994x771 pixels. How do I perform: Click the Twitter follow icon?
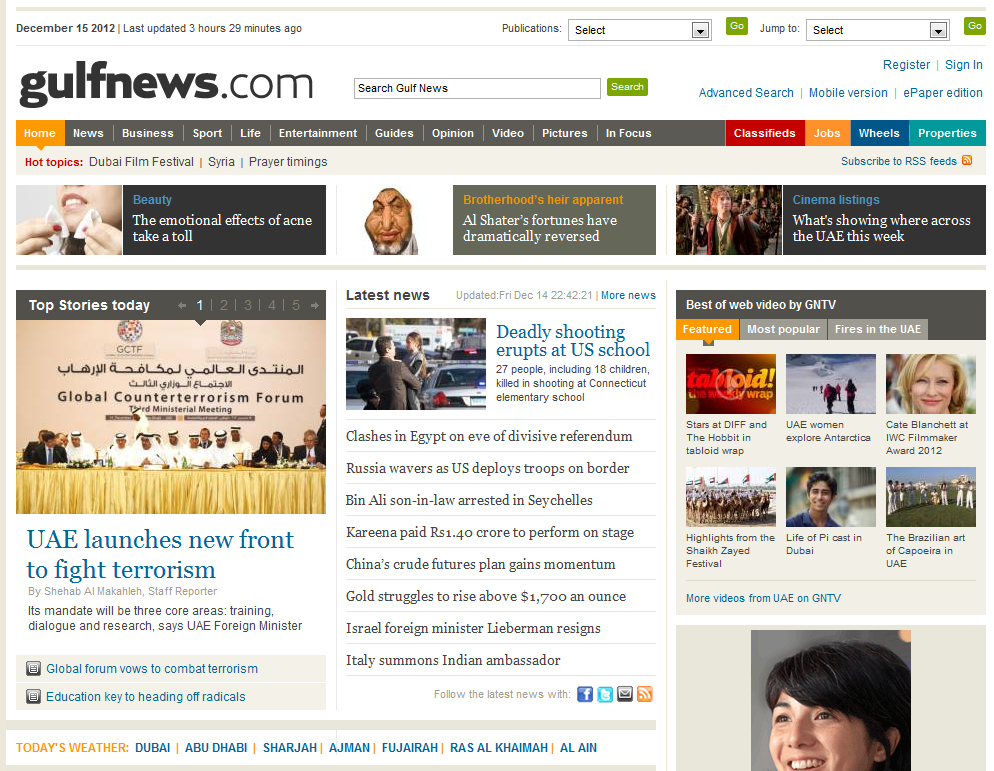tap(605, 694)
